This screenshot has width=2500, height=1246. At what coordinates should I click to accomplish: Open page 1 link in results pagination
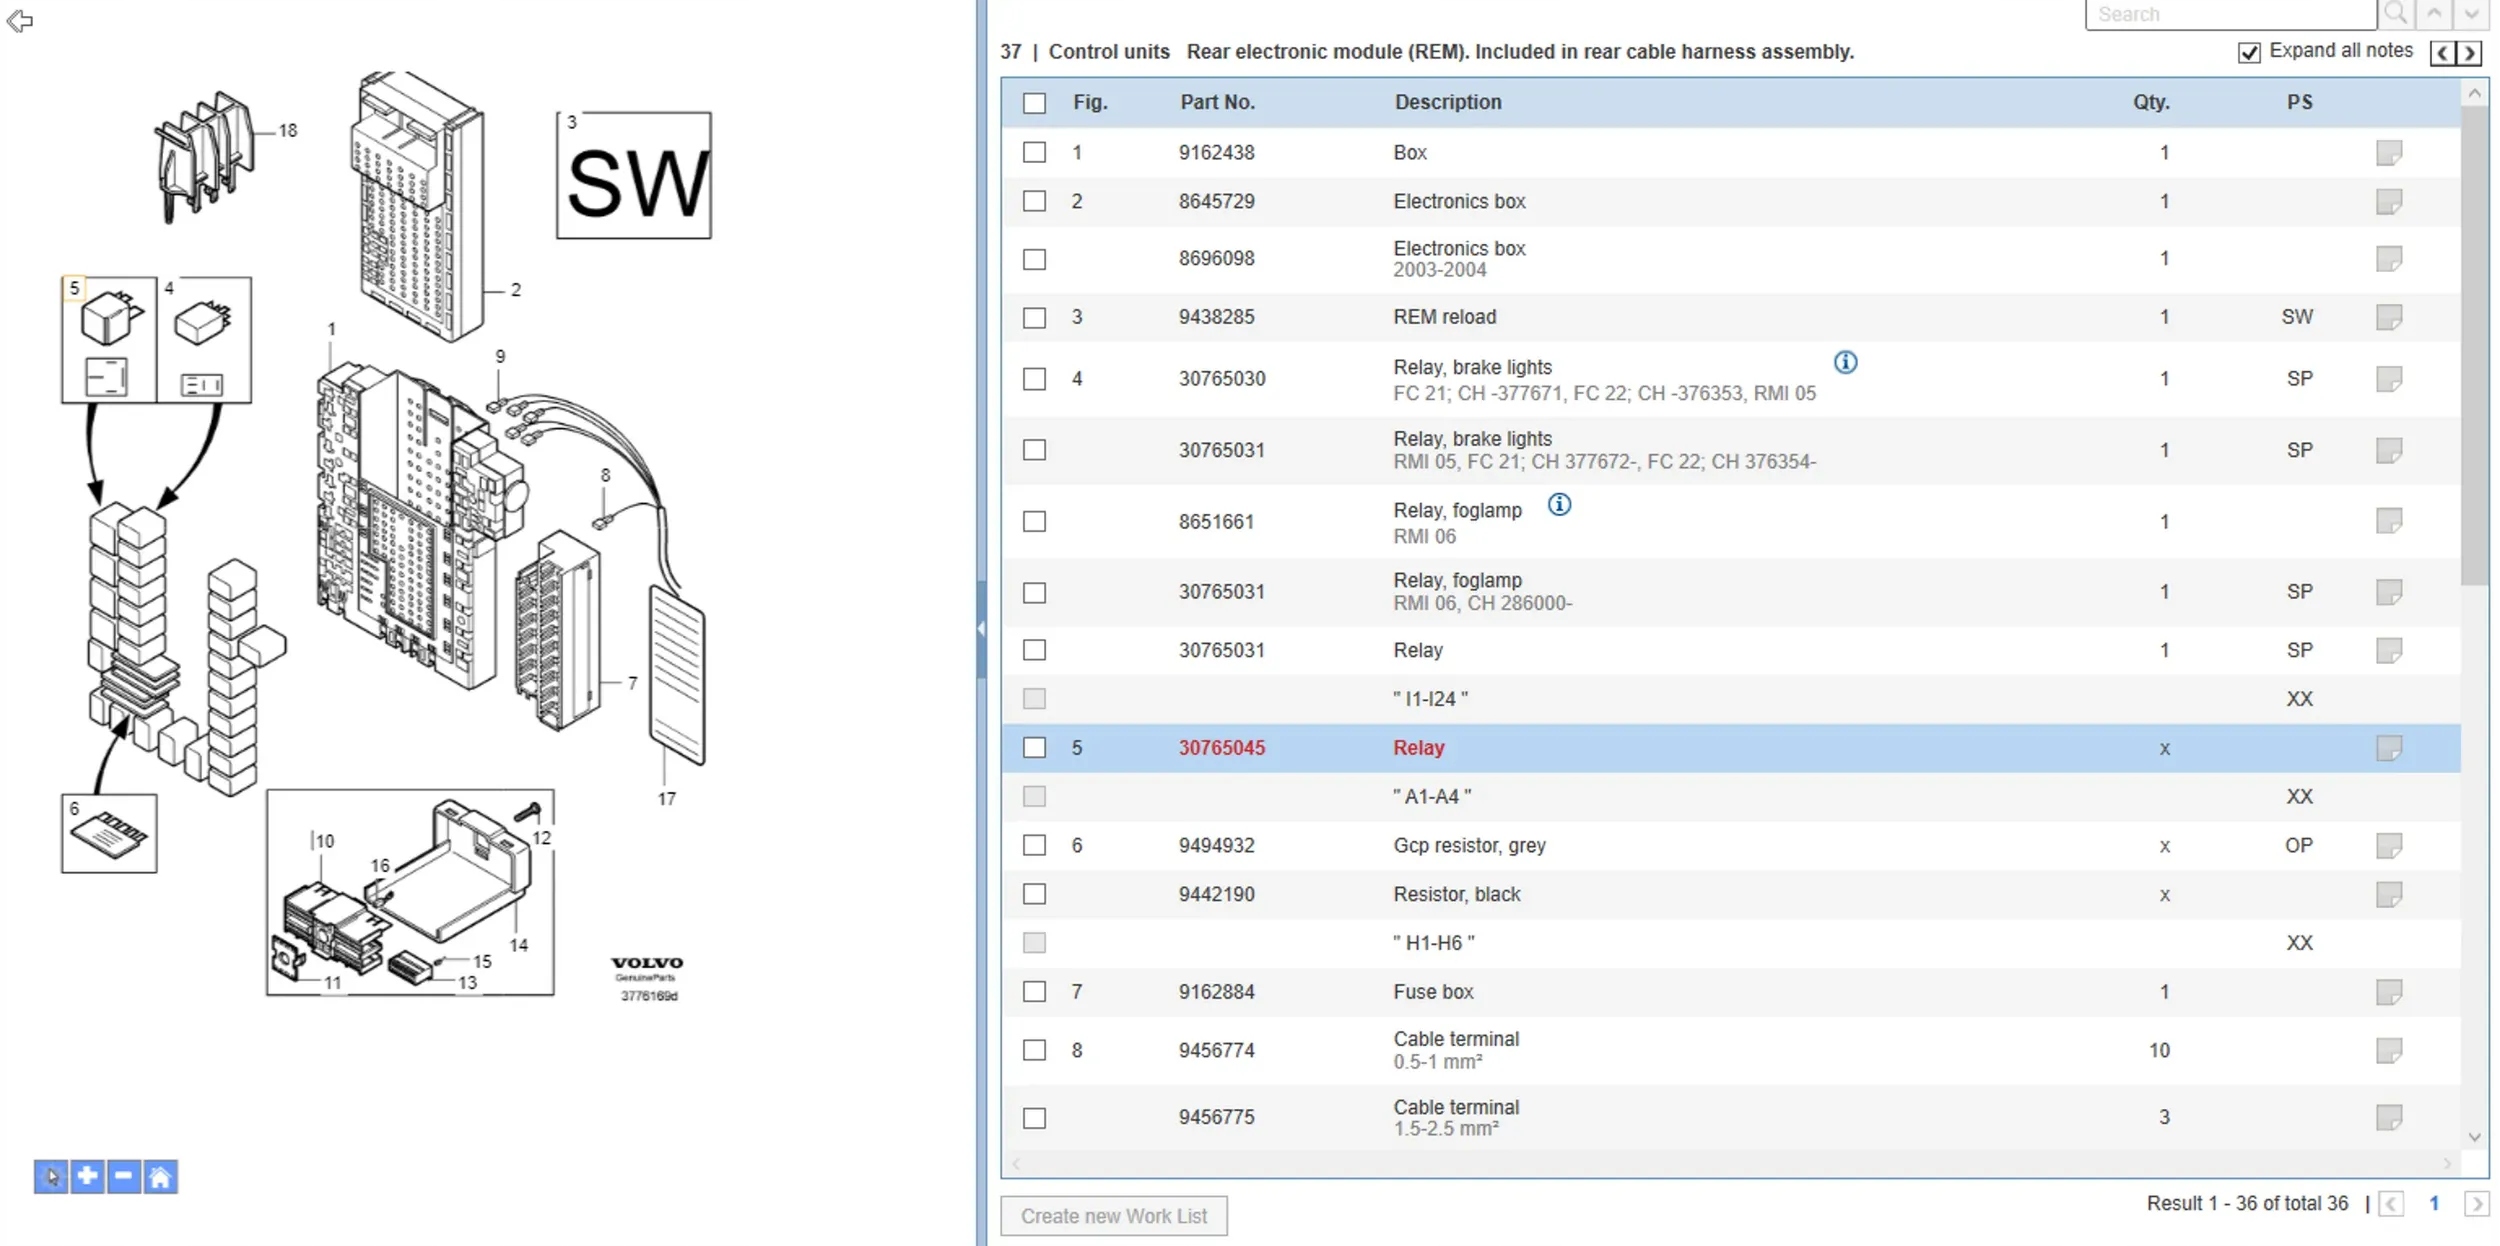pos(2434,1204)
